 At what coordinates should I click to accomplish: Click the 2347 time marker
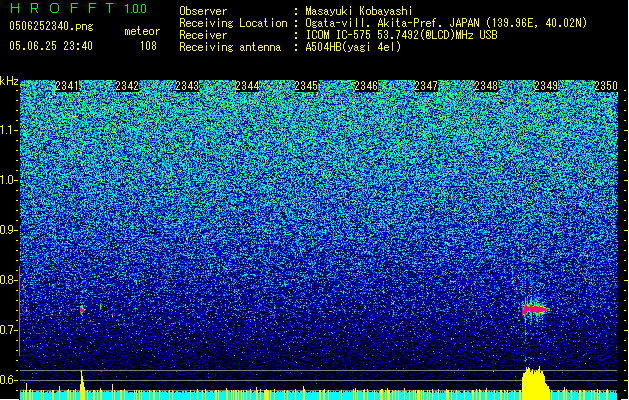(x=426, y=86)
